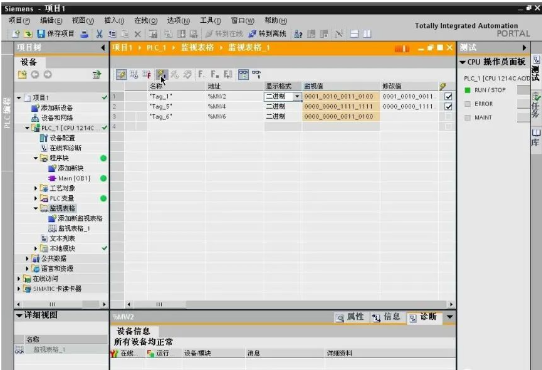Check the modify checkbox for Tag_6
Viewport: 542px width, 370px height.
(448, 117)
